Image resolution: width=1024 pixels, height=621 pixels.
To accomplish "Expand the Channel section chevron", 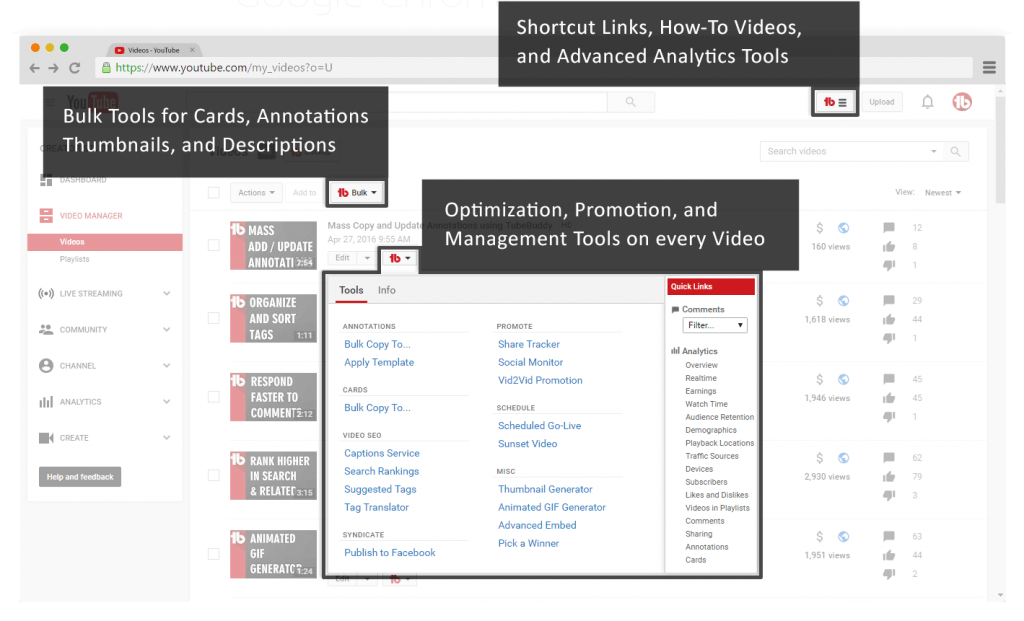I will [x=167, y=366].
